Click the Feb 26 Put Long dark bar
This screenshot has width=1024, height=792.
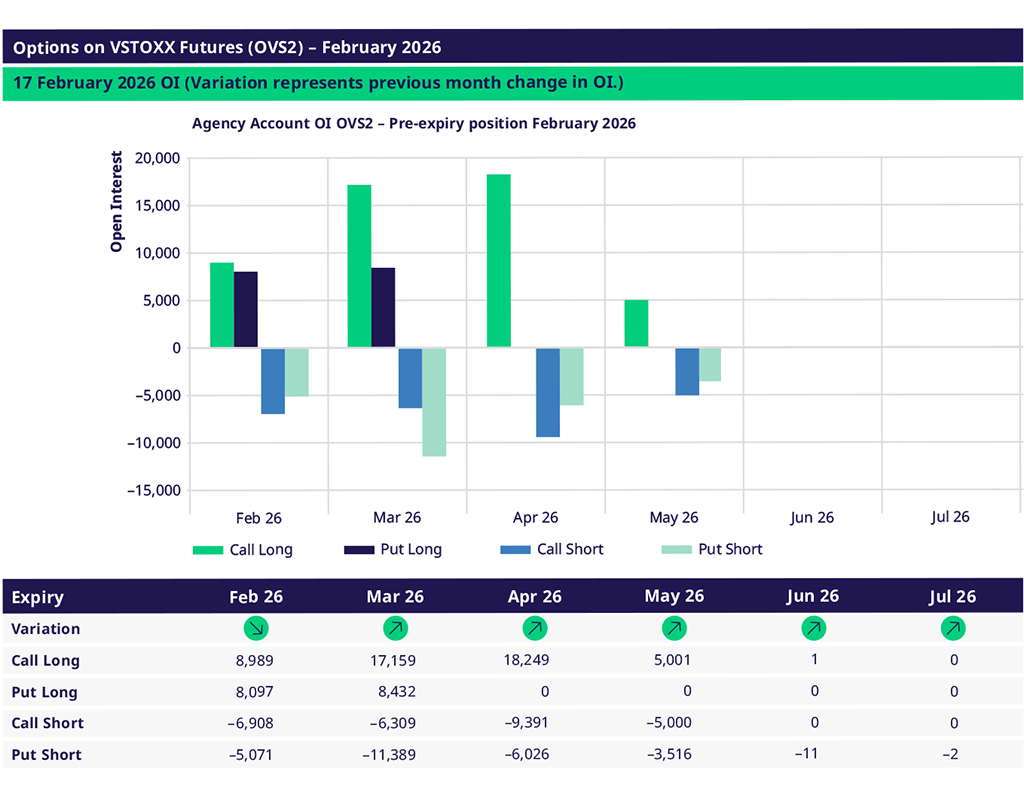pyautogui.click(x=246, y=310)
